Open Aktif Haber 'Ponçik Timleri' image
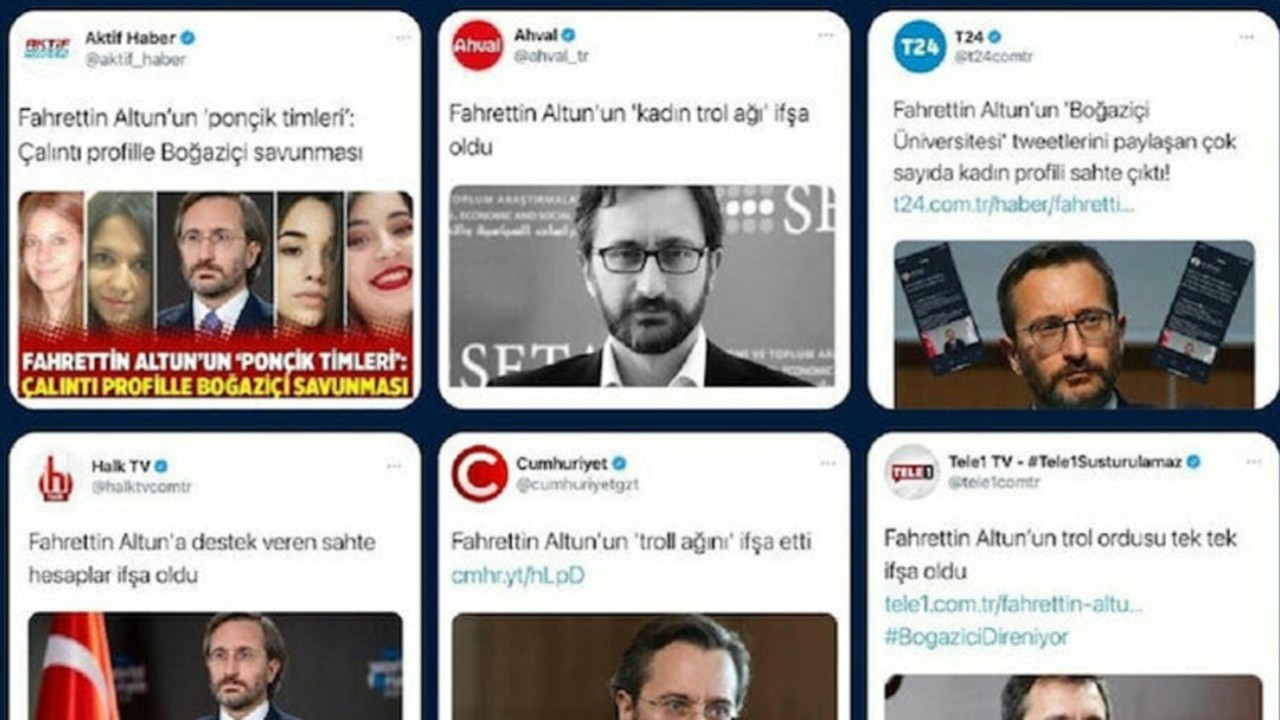This screenshot has height=720, width=1280. click(216, 296)
